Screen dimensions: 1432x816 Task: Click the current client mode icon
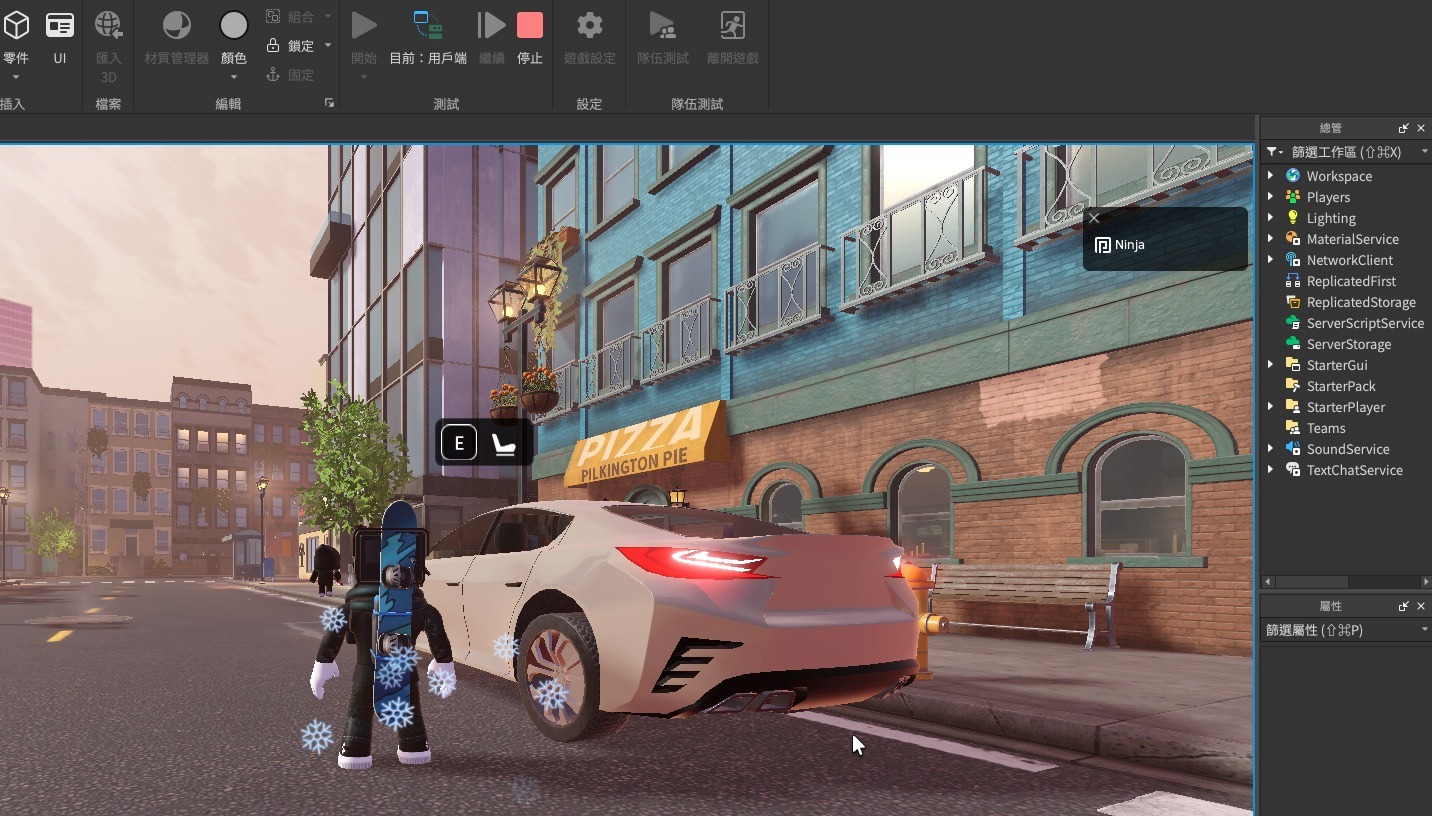tap(428, 26)
